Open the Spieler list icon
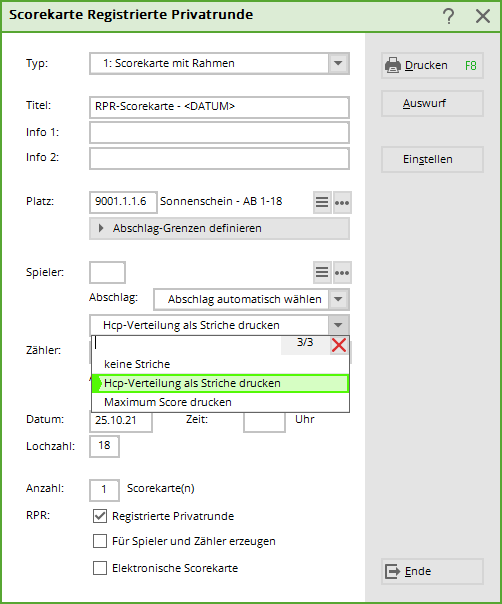Viewport: 502px width, 604px height. [x=322, y=272]
